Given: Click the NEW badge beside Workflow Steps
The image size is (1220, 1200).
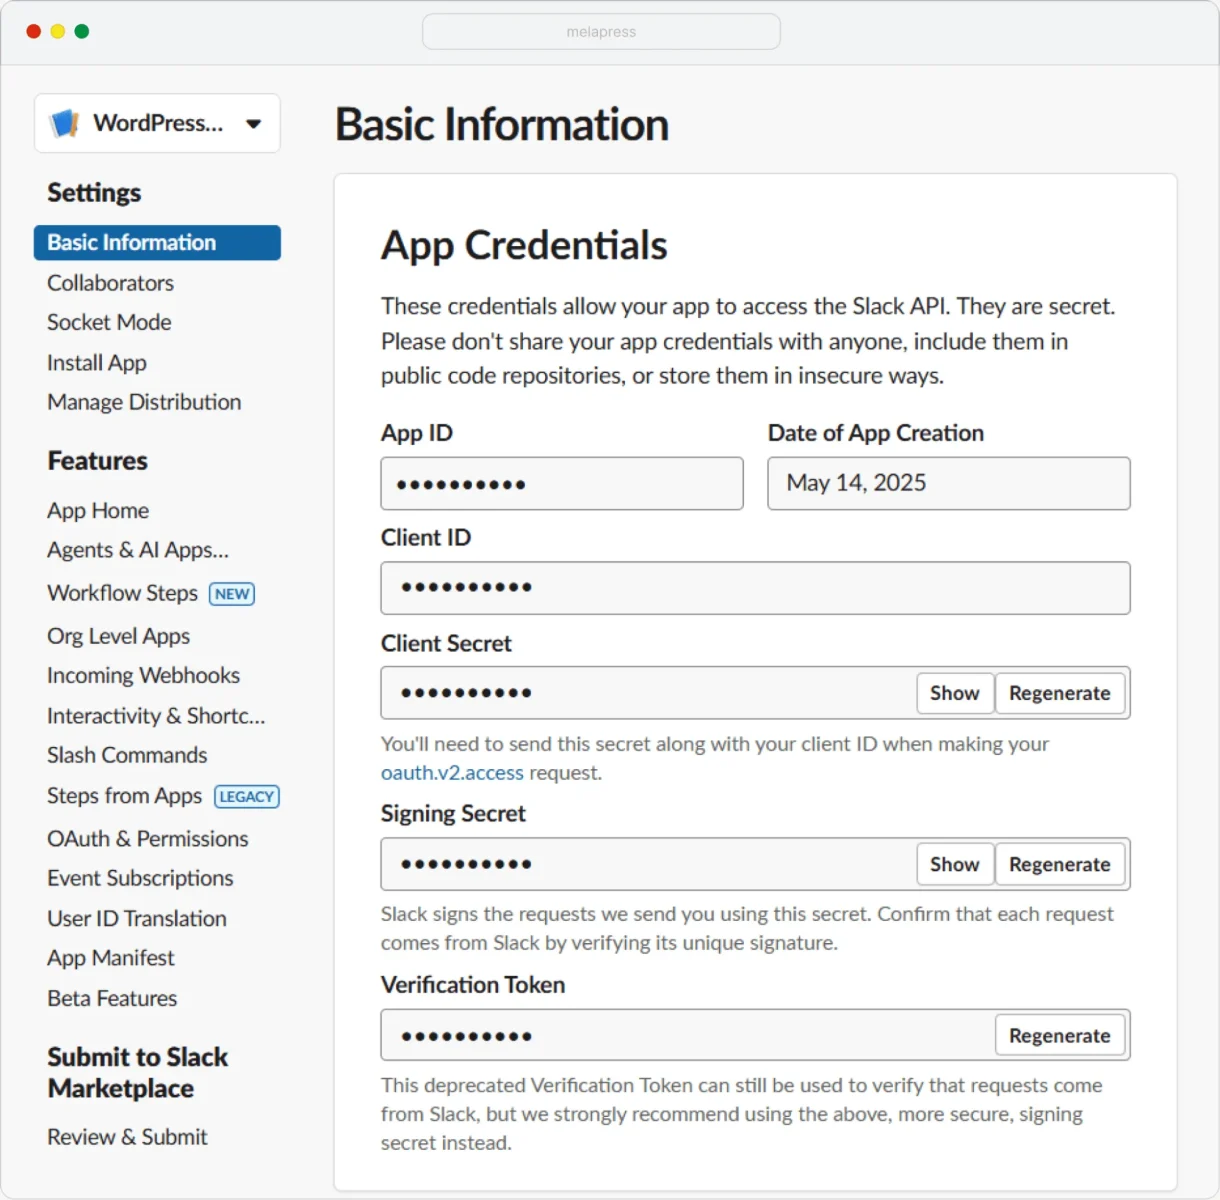Looking at the screenshot, I should (232, 594).
